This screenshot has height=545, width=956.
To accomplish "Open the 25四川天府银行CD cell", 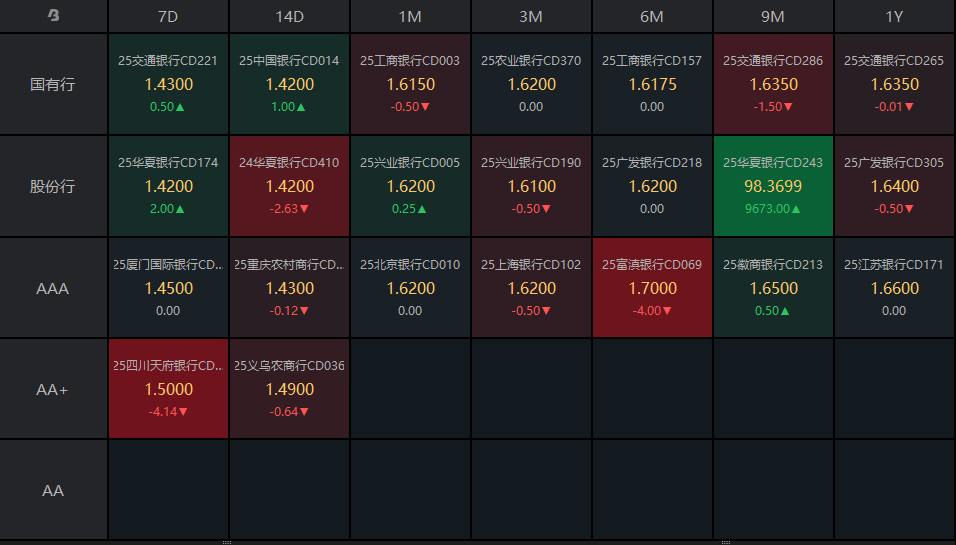I will pyautogui.click(x=168, y=389).
